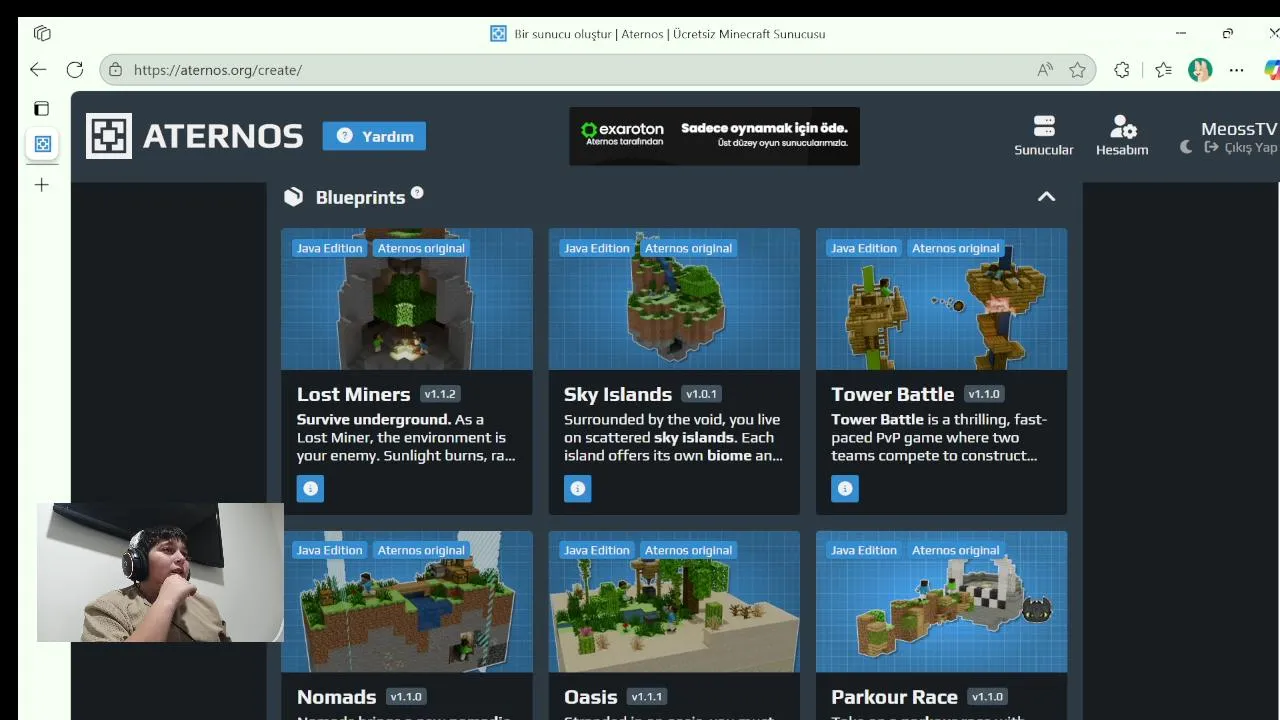
Task: Click the Sky Islands title
Action: (x=617, y=394)
